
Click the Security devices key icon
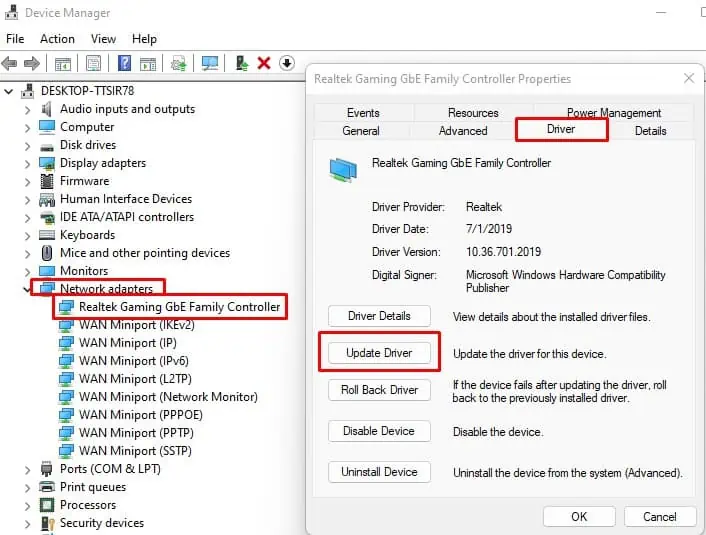[47, 523]
